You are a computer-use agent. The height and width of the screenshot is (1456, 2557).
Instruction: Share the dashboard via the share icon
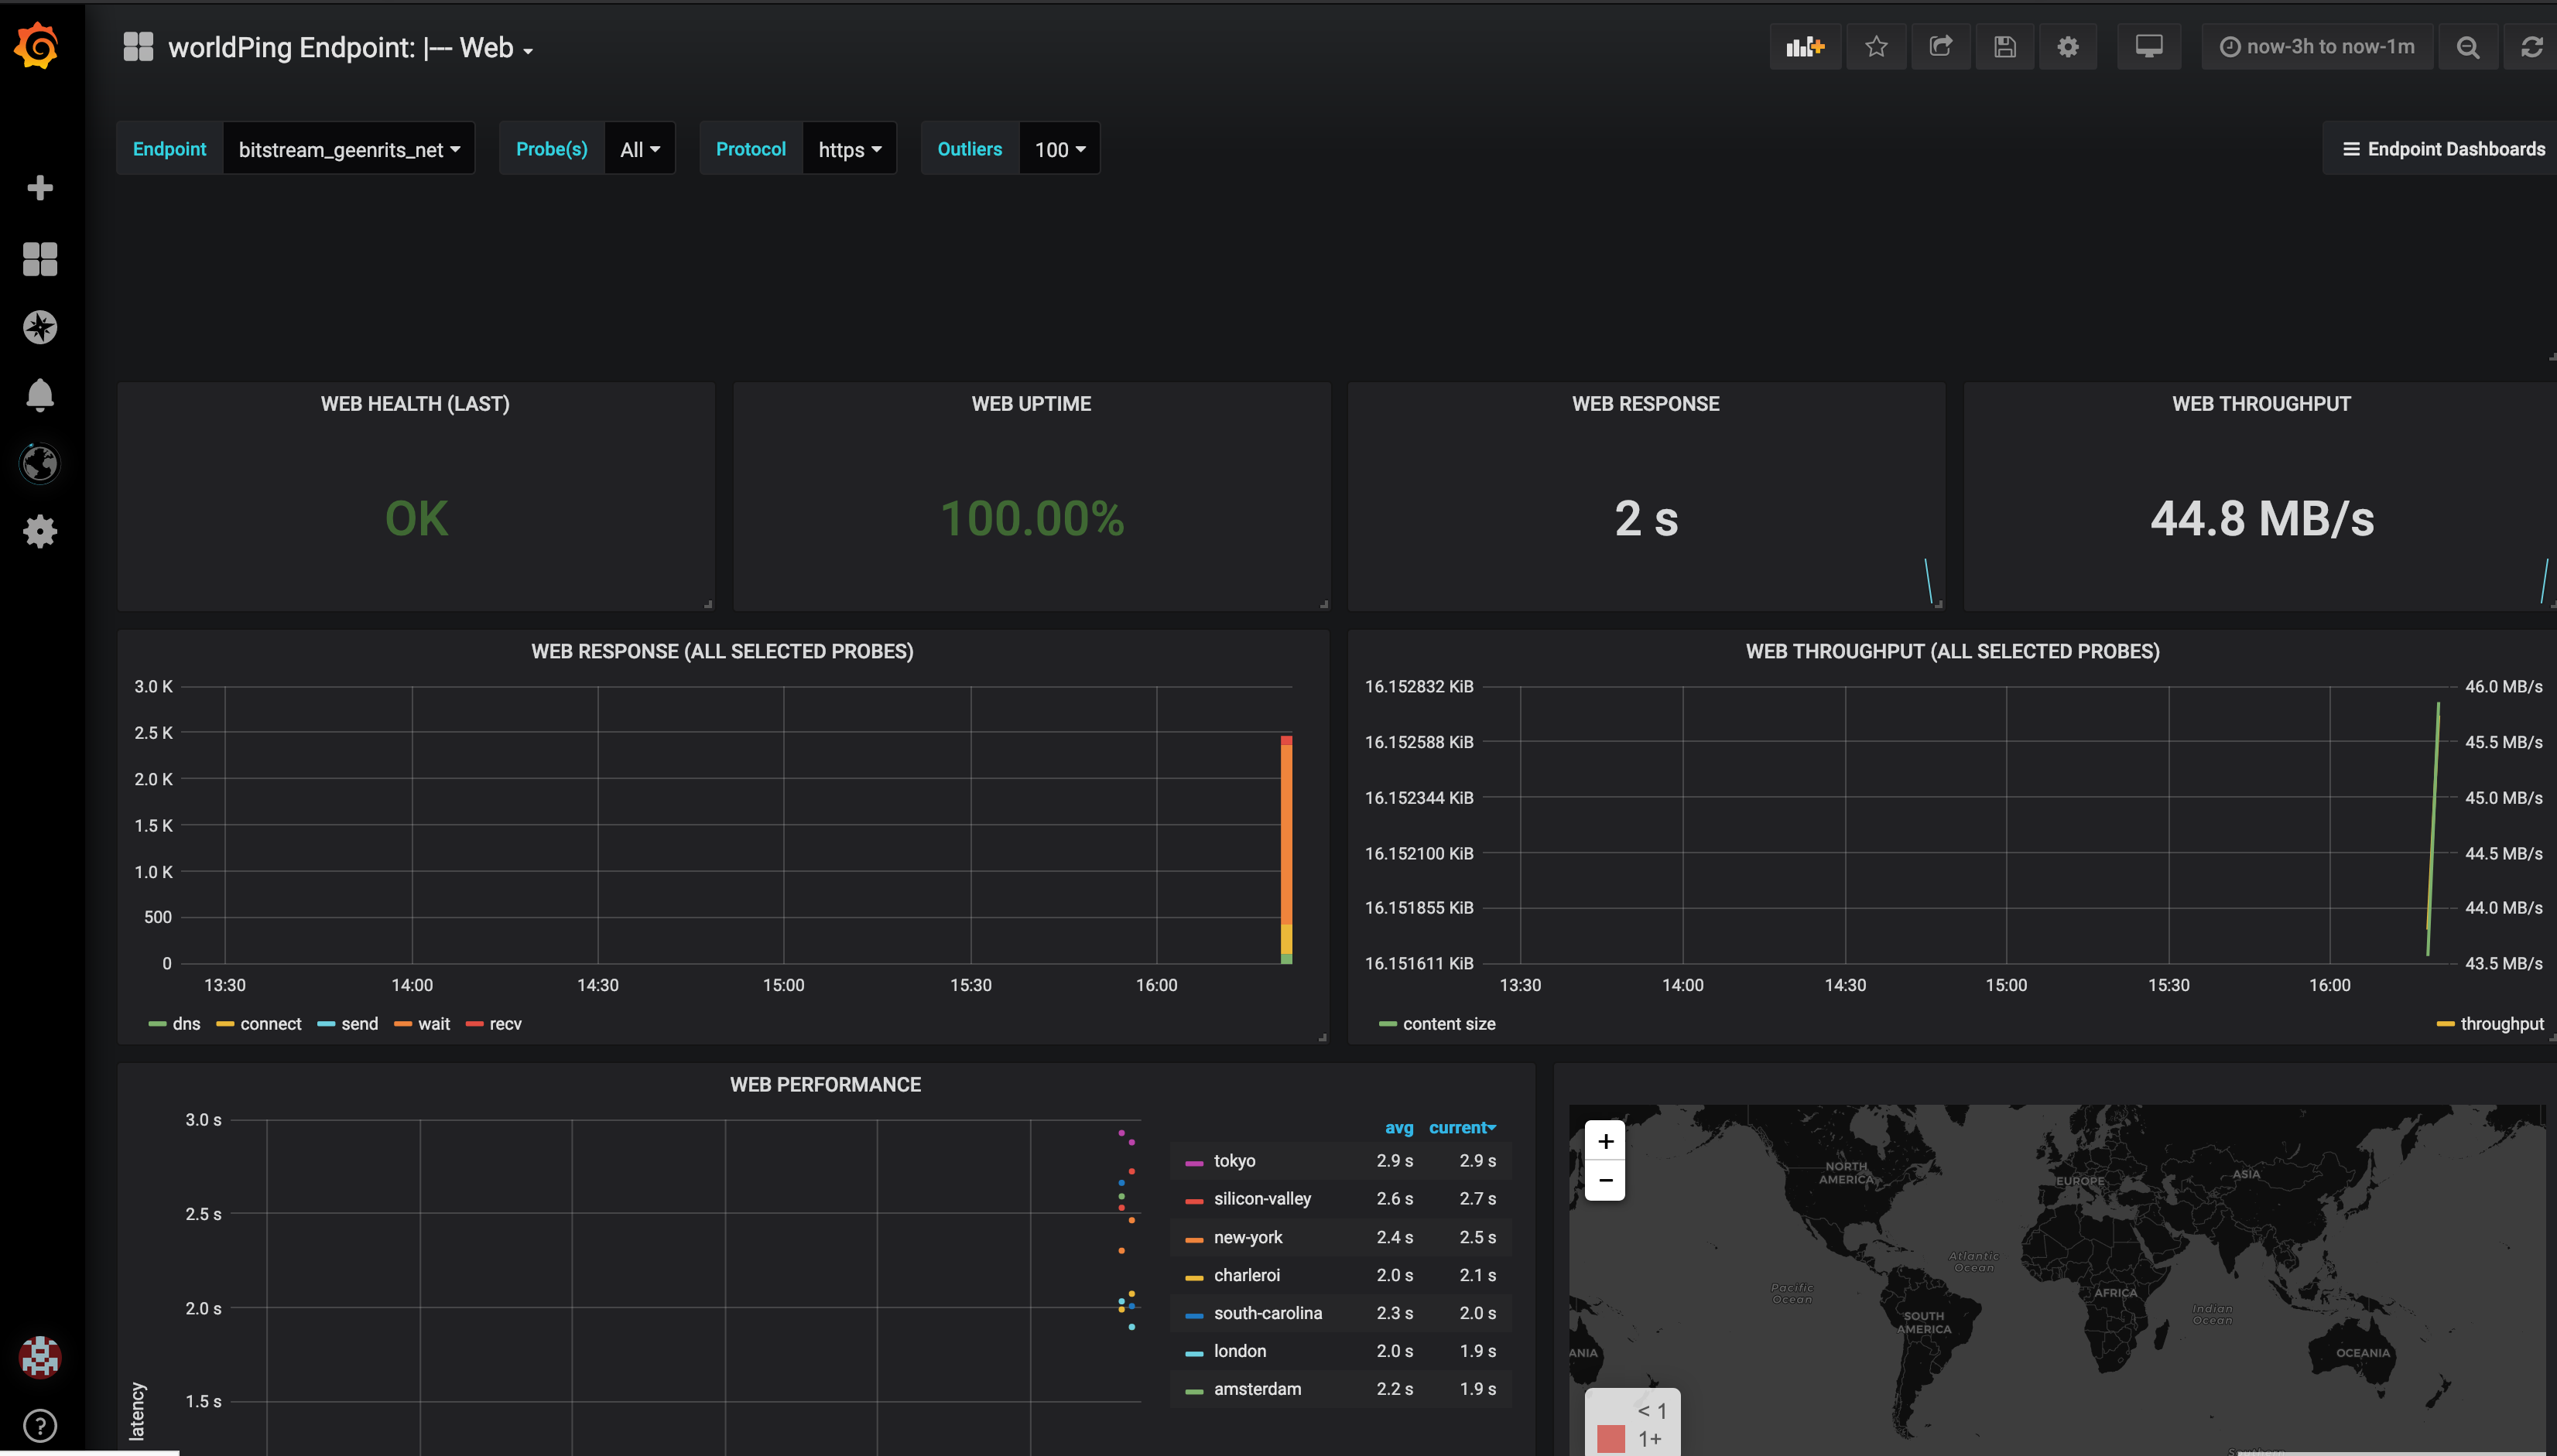click(x=1941, y=46)
